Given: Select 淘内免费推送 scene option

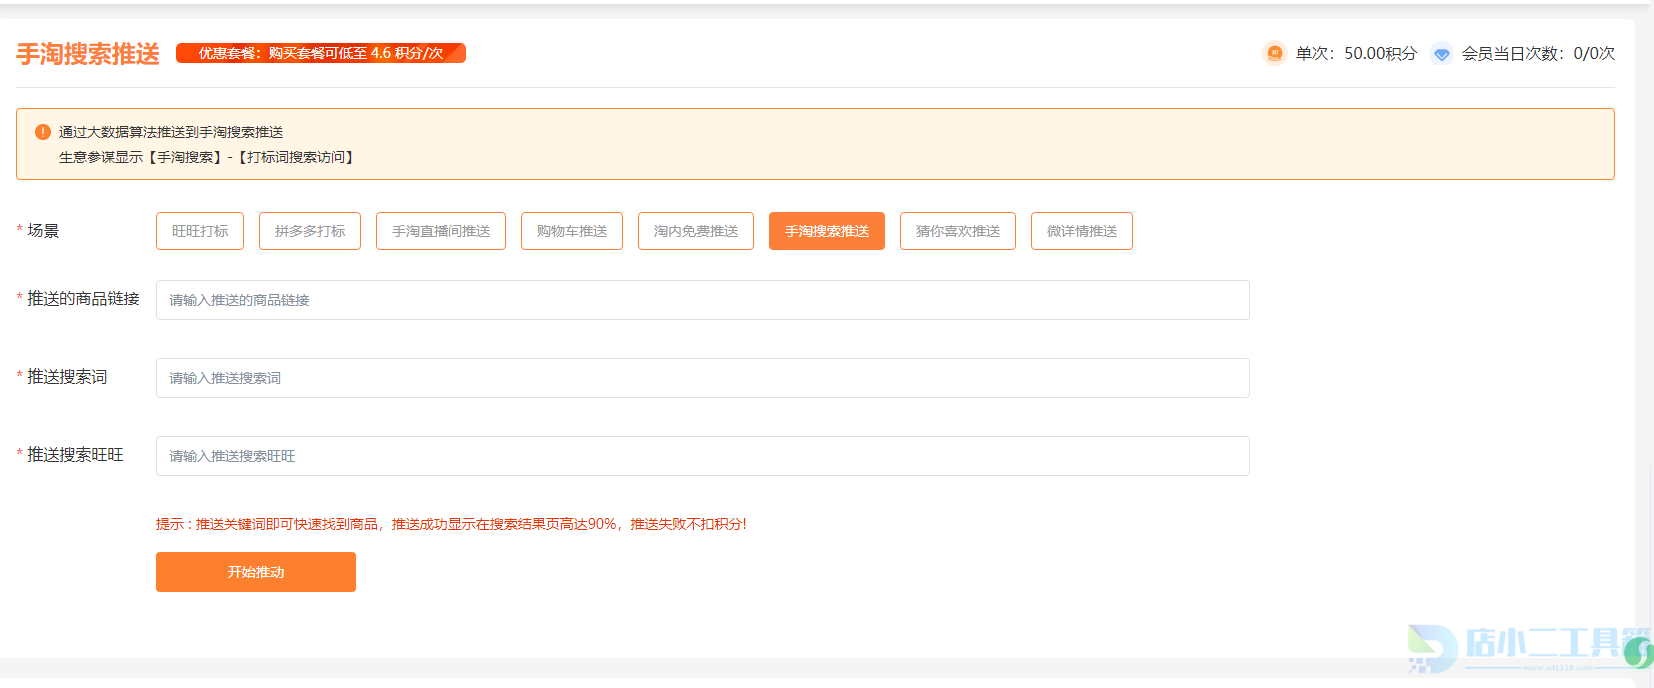Looking at the screenshot, I should 696,231.
